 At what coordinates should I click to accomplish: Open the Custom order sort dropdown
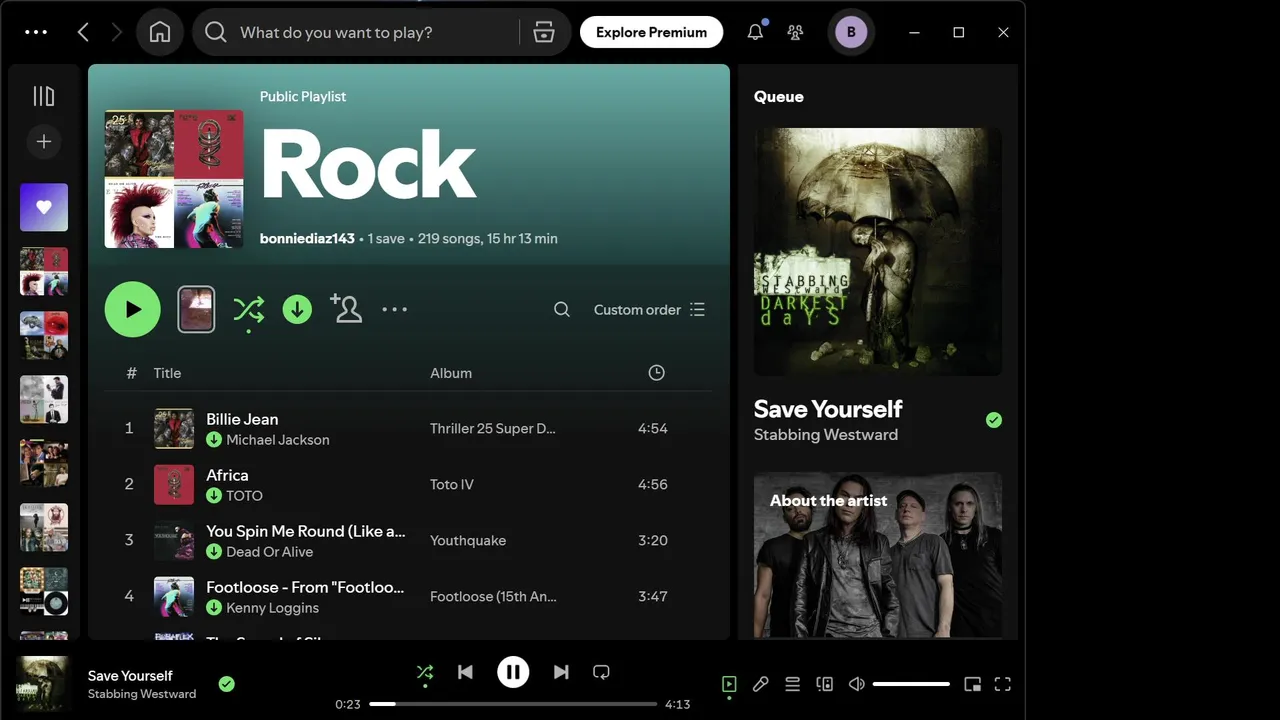tap(649, 310)
